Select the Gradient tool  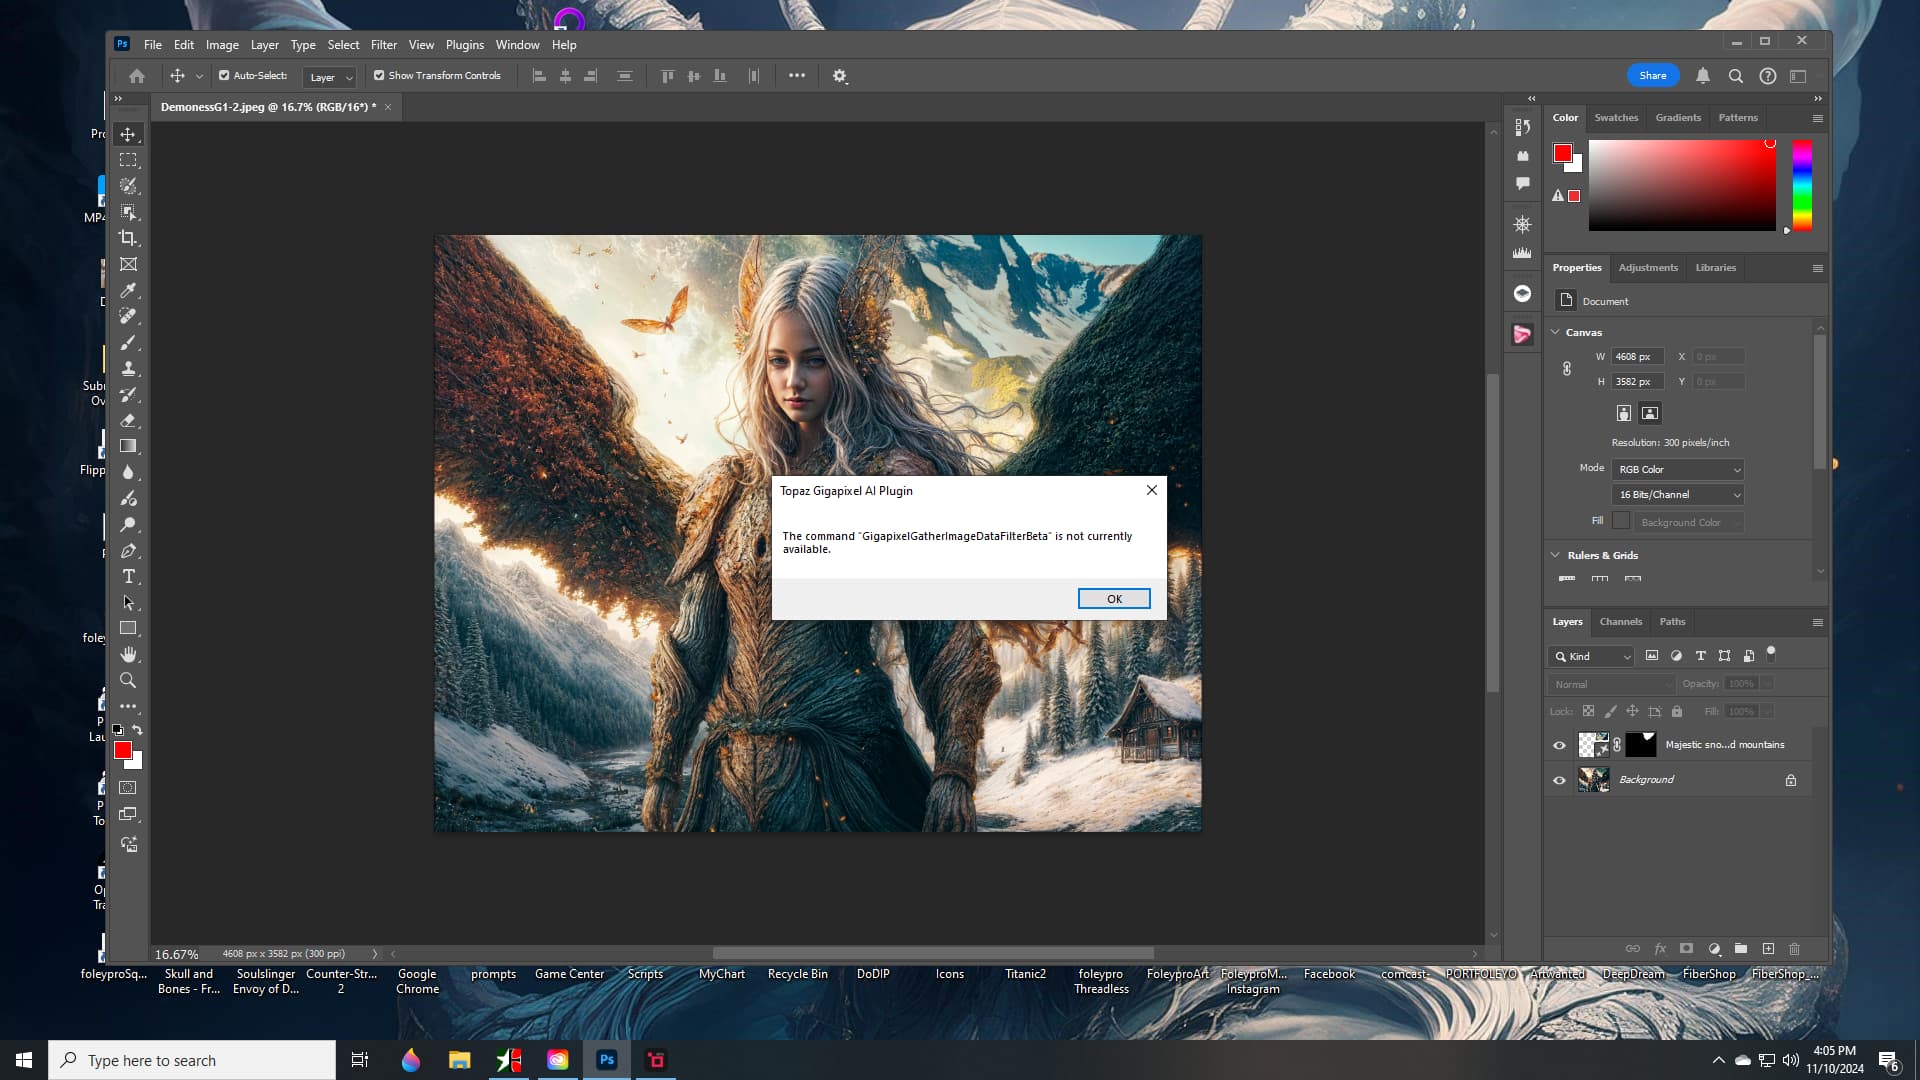coord(128,446)
